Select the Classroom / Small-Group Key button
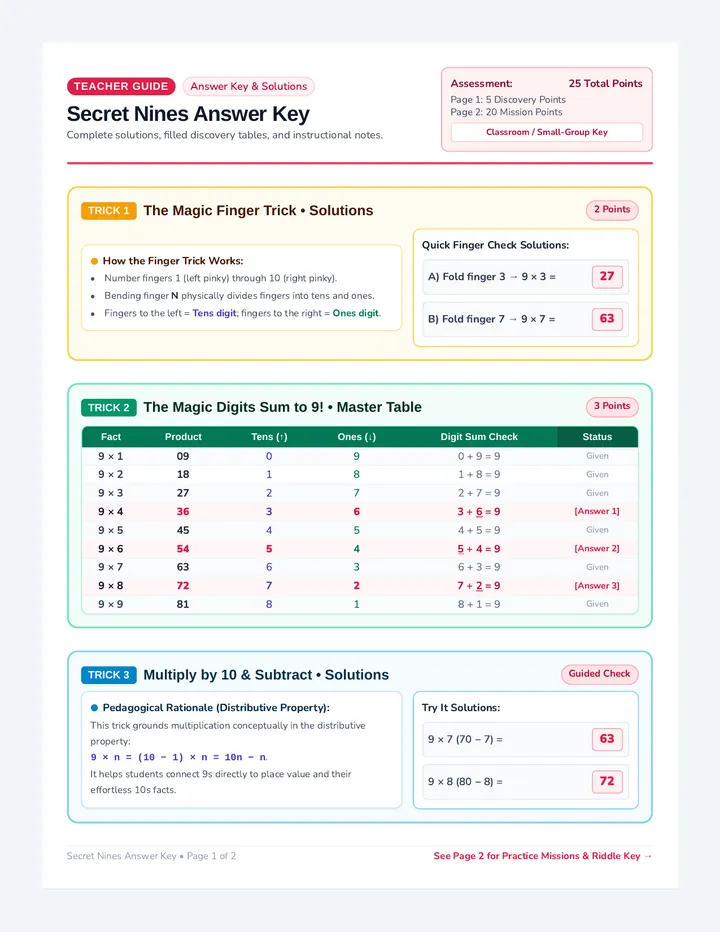This screenshot has width=720, height=932. tap(546, 132)
